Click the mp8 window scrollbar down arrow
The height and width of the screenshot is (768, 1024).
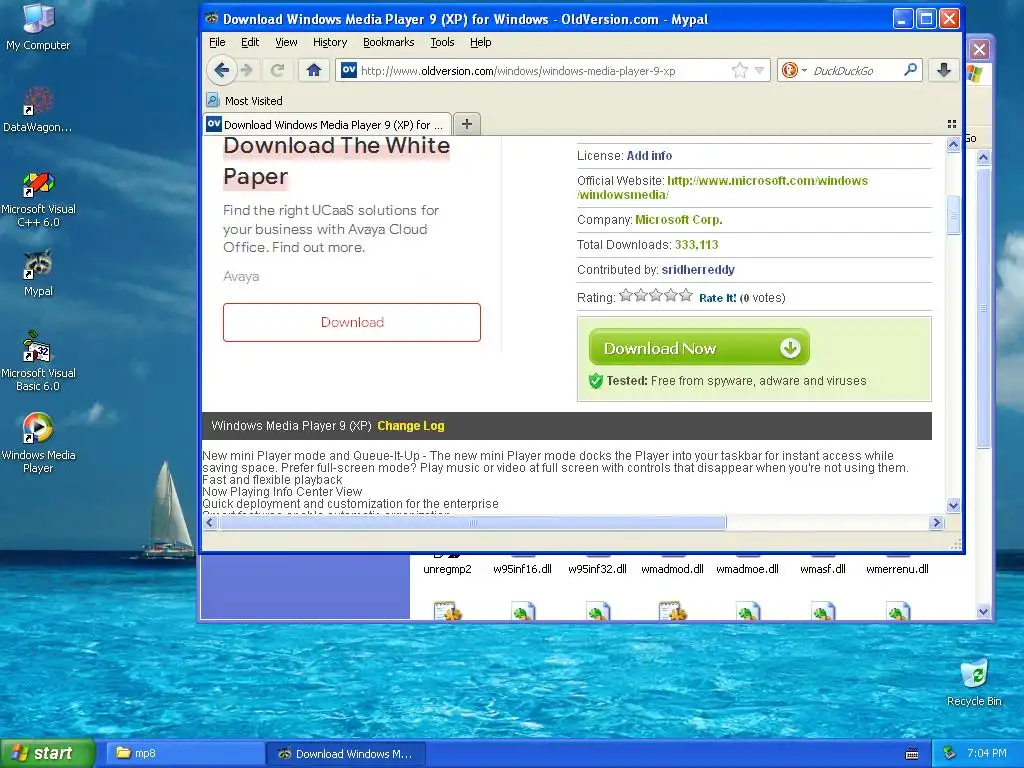point(984,612)
